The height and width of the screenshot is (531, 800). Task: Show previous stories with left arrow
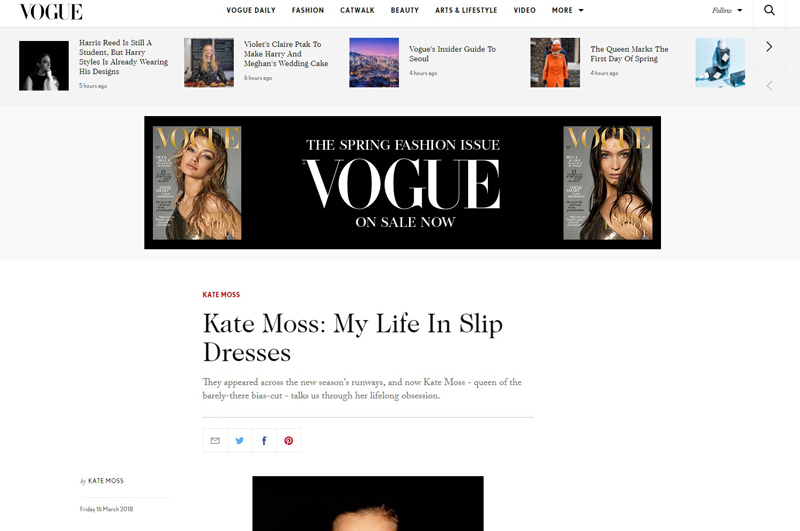[x=769, y=86]
